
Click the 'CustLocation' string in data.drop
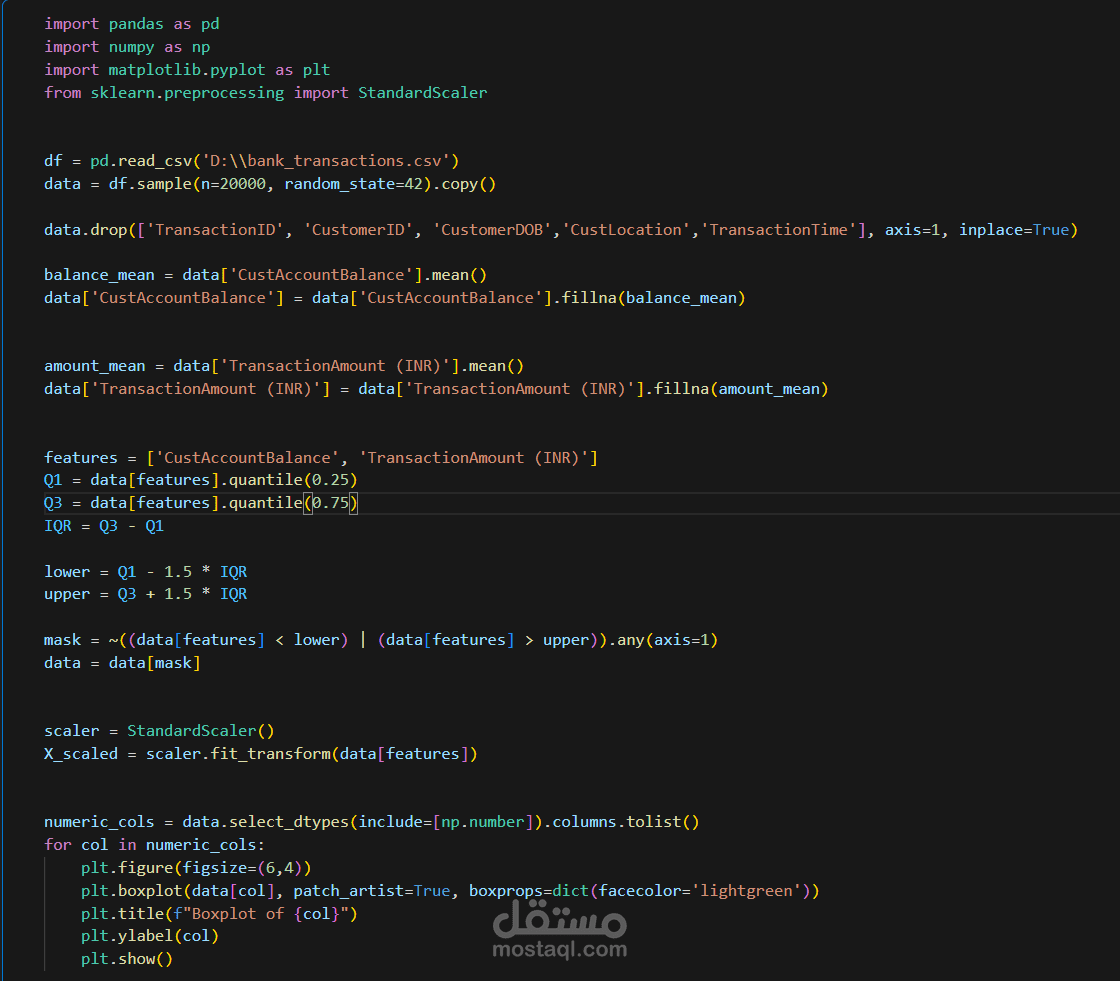pos(626,229)
